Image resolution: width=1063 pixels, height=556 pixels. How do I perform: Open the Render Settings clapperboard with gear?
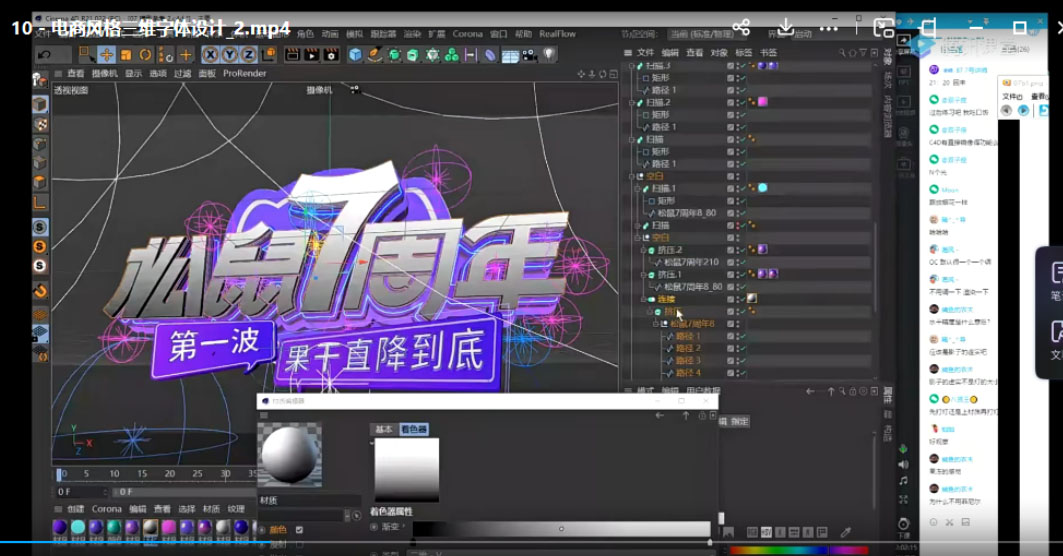click(331, 54)
